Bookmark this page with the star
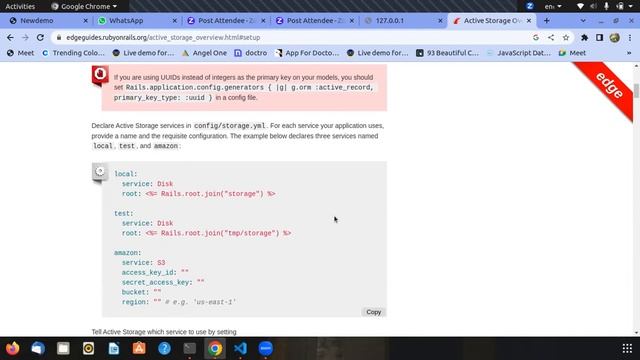The height and width of the screenshot is (360, 640). click(566, 38)
